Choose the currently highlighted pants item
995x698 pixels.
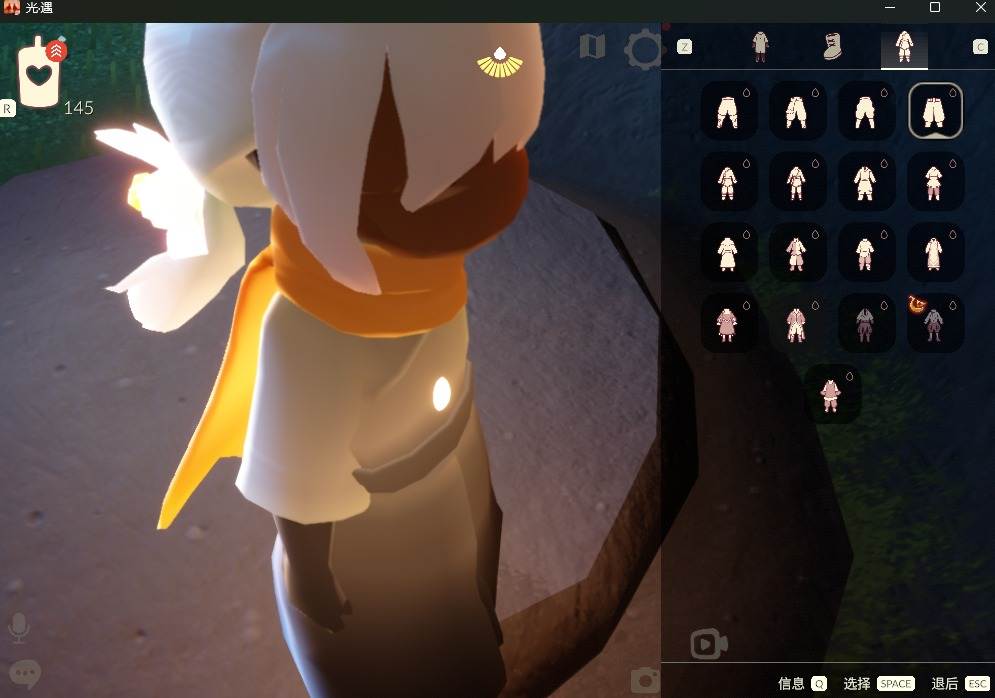(935, 110)
